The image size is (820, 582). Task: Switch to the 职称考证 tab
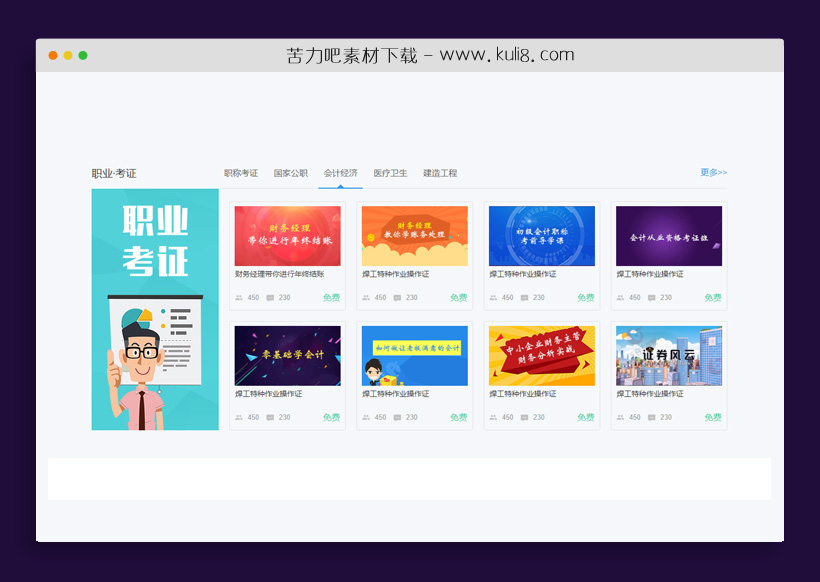pyautogui.click(x=240, y=173)
